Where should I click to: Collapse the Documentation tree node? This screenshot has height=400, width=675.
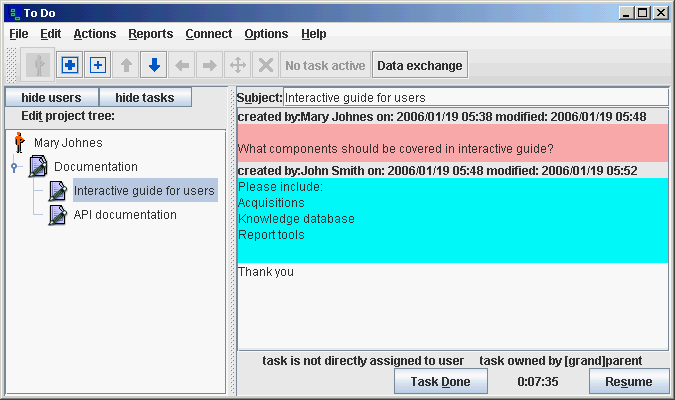coord(15,167)
